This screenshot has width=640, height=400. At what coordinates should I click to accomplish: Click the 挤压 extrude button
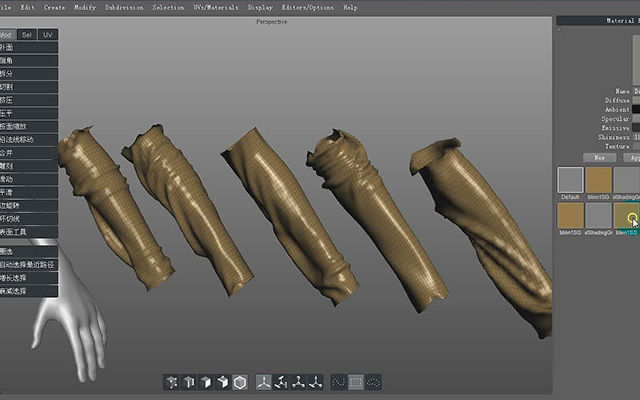[29, 100]
